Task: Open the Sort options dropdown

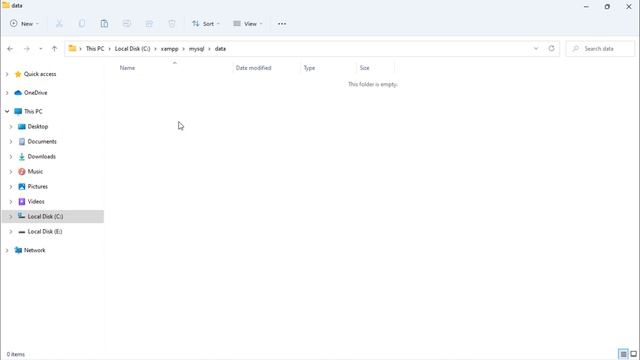Action: [x=206, y=24]
